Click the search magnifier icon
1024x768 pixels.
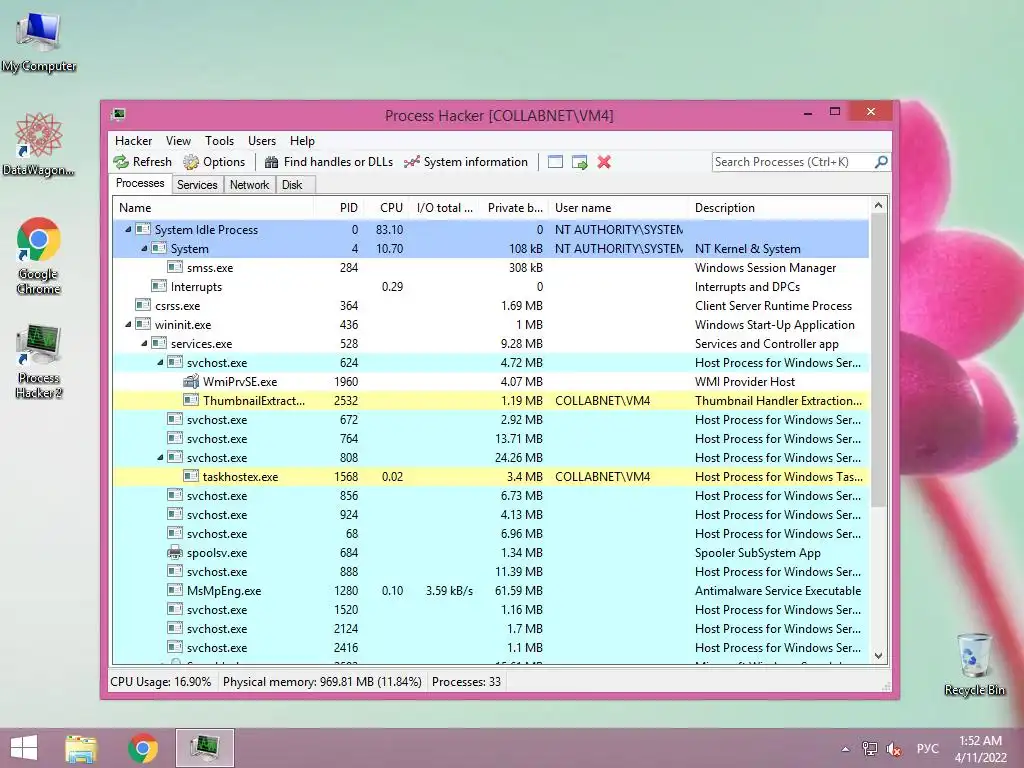coord(881,161)
